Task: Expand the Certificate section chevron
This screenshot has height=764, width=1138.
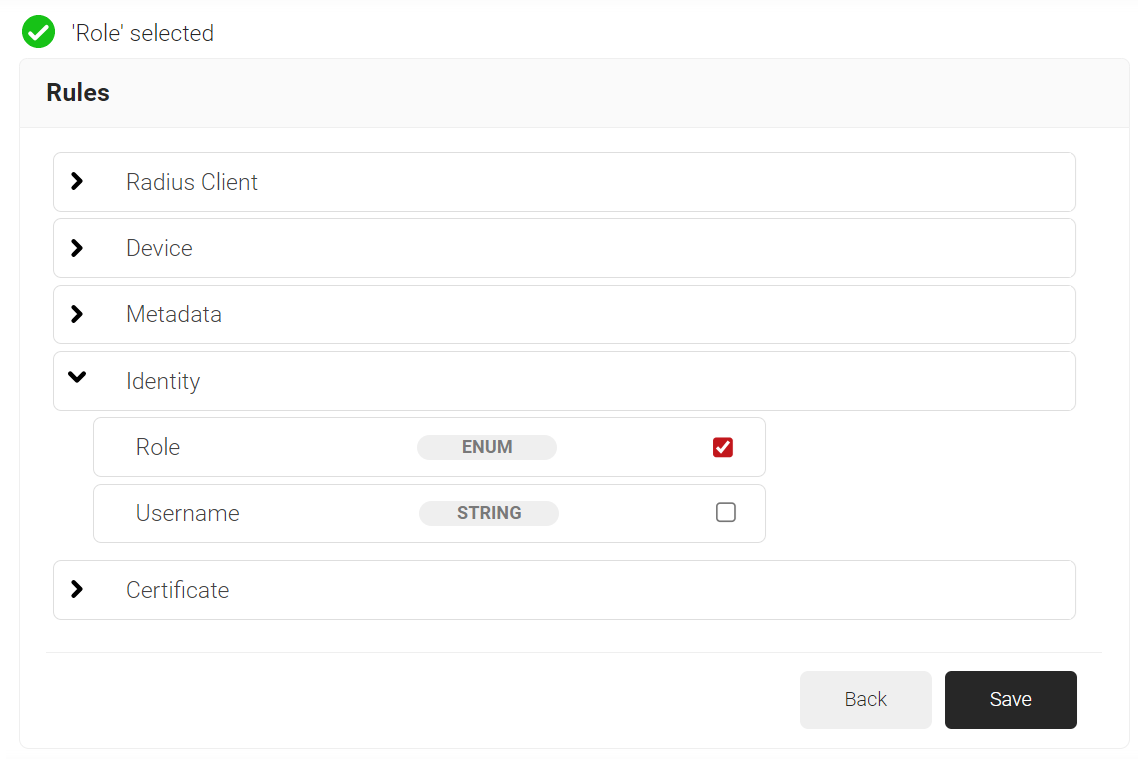Action: click(x=77, y=590)
